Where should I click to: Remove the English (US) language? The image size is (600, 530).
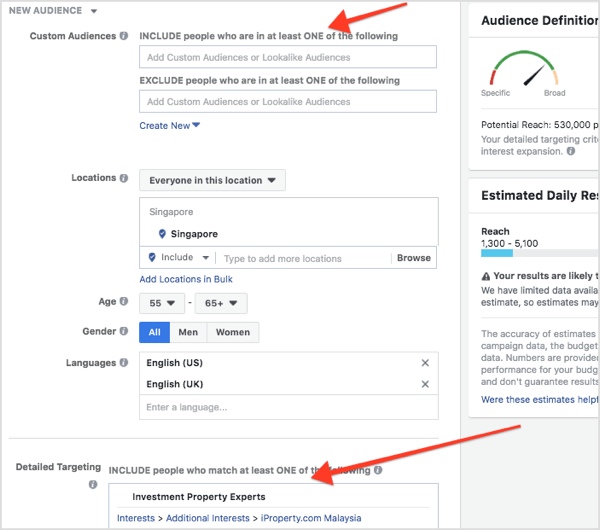tap(425, 363)
